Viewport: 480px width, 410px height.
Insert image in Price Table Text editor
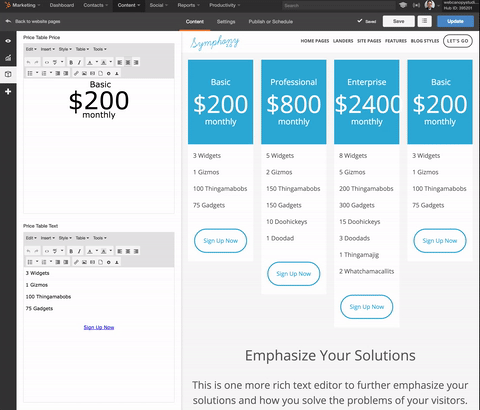click(84, 262)
